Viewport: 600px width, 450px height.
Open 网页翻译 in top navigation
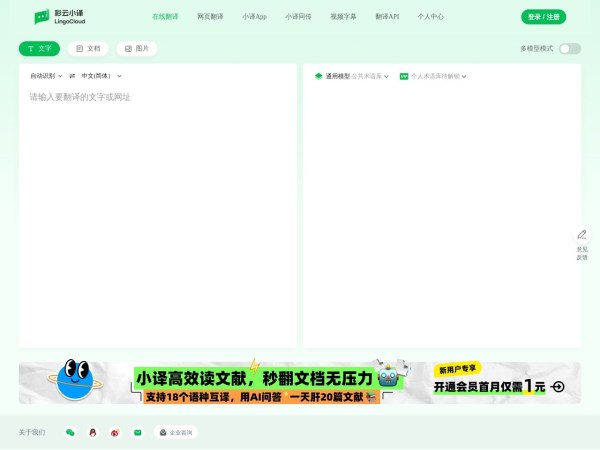(210, 17)
